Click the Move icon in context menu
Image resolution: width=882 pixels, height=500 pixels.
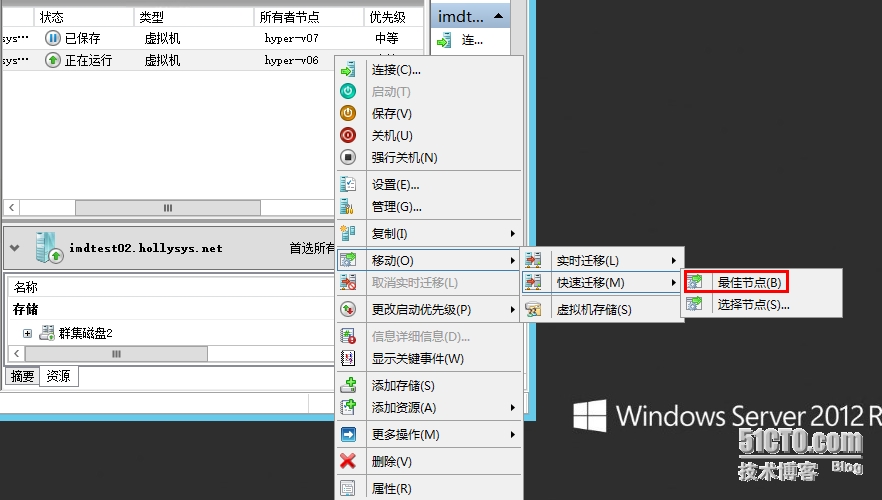tap(348, 260)
